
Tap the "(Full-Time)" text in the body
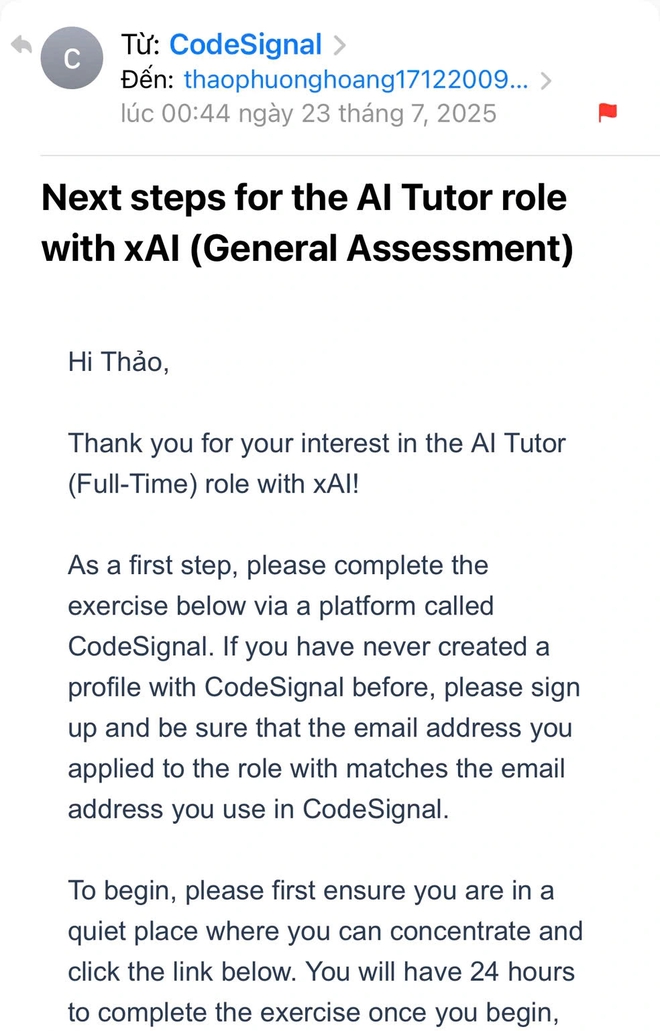[x=133, y=485]
